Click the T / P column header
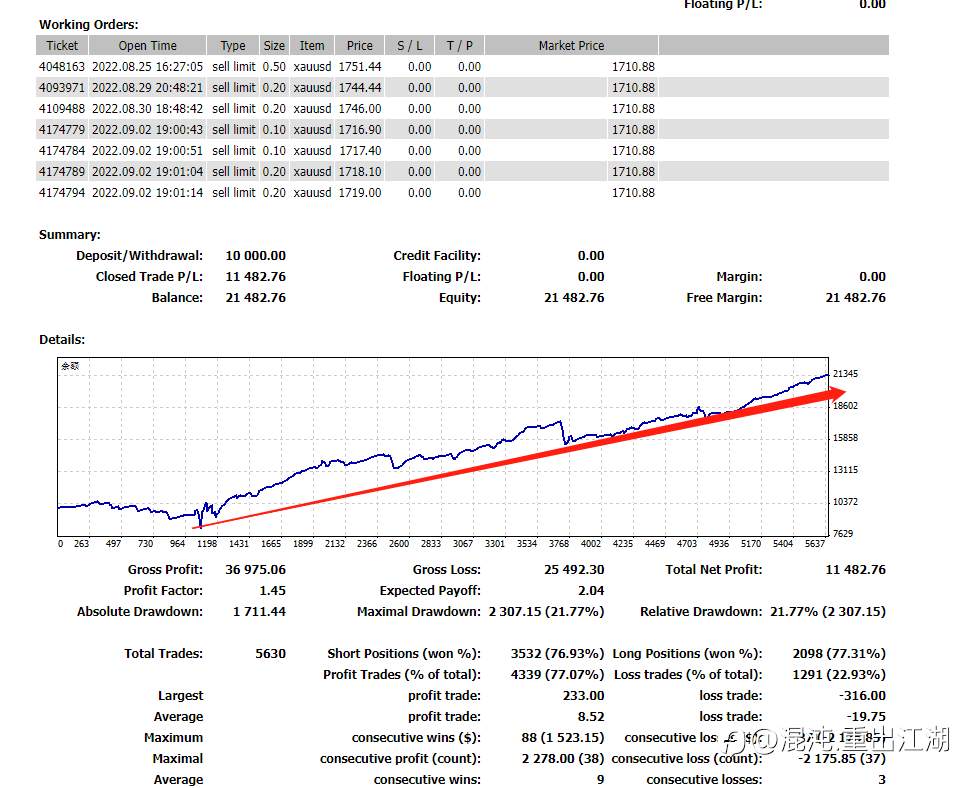Viewport: 960px width, 788px height. click(459, 46)
